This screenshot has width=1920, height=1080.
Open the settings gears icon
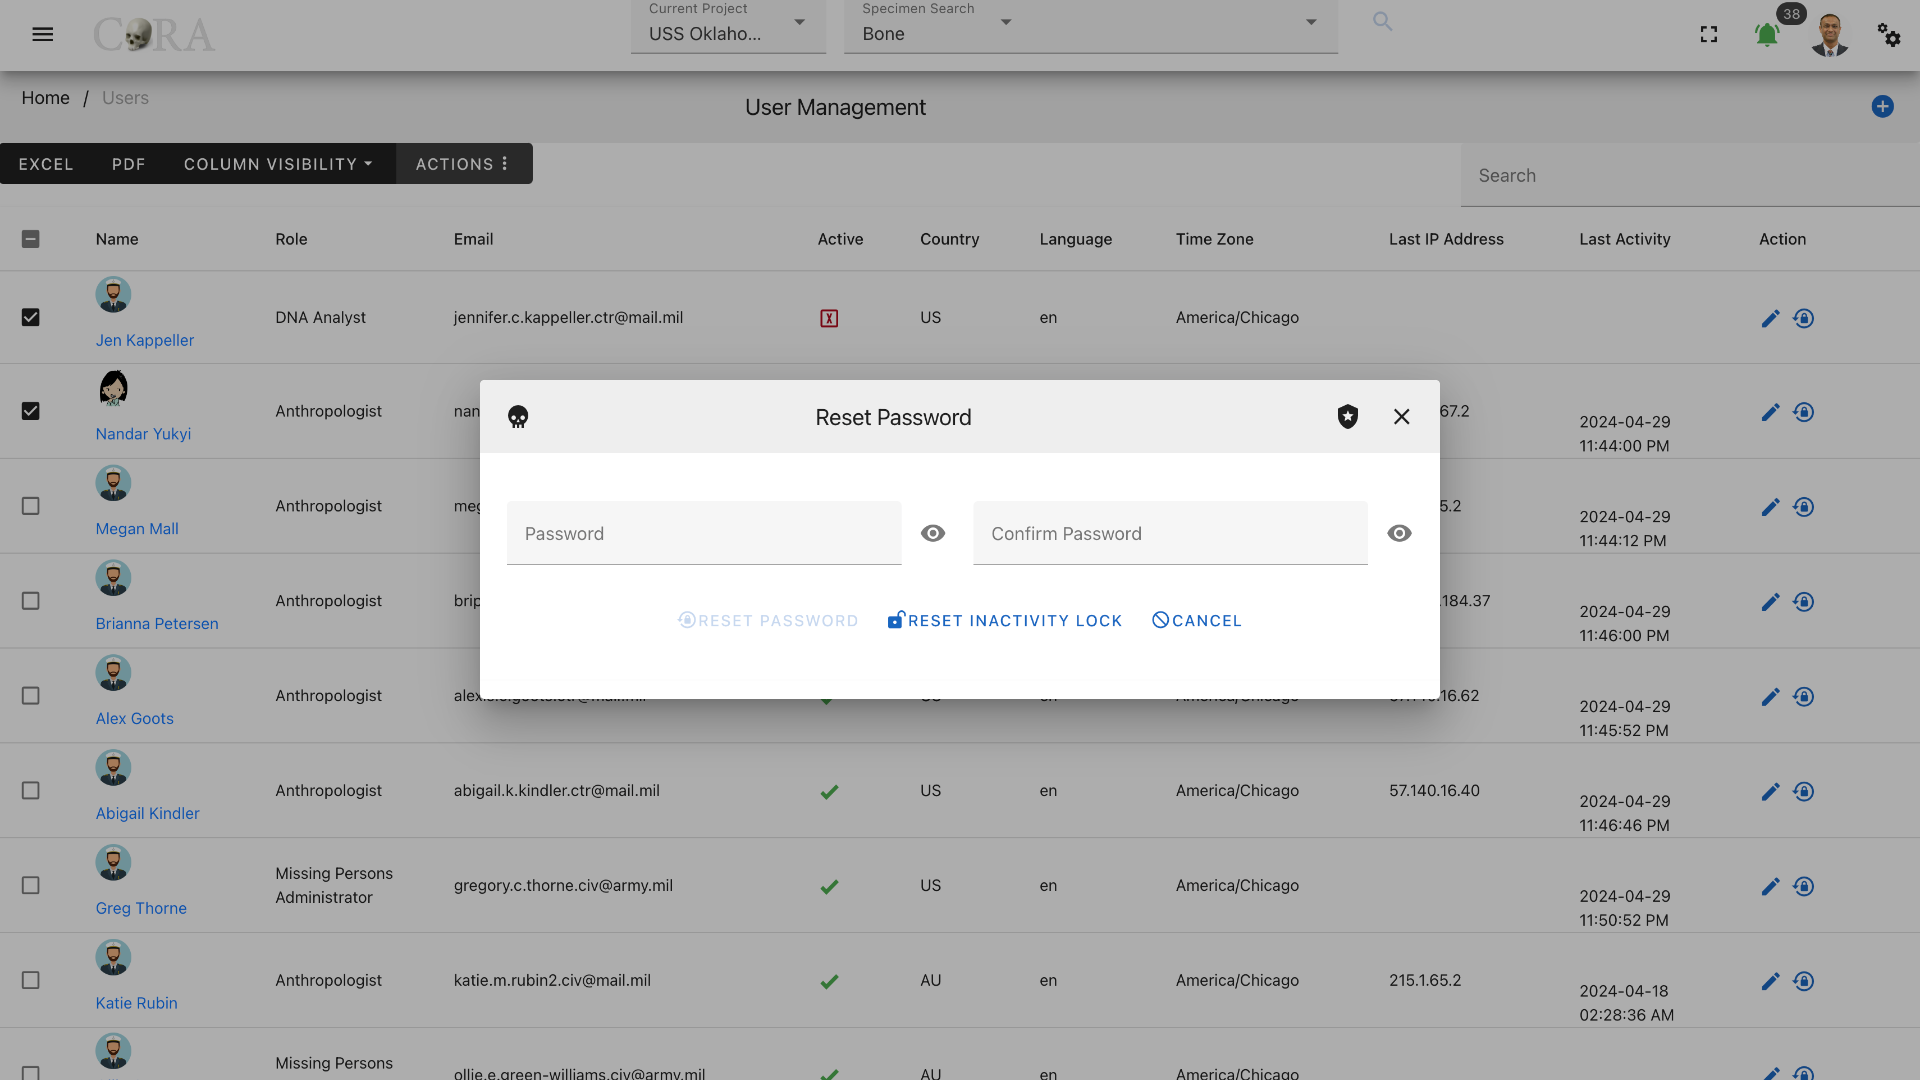click(1889, 35)
